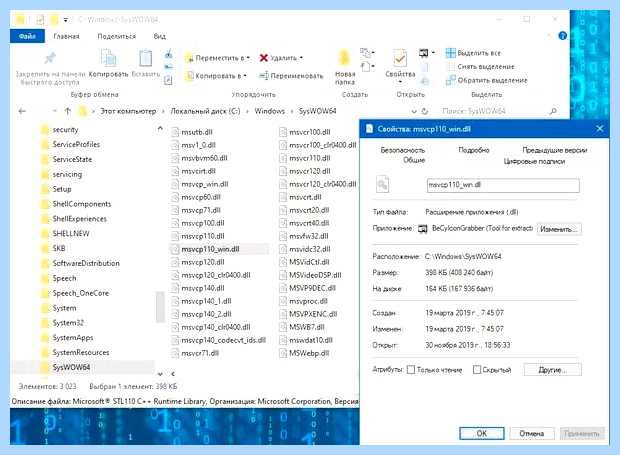Open the Цифровые подписи tab

tap(534, 161)
